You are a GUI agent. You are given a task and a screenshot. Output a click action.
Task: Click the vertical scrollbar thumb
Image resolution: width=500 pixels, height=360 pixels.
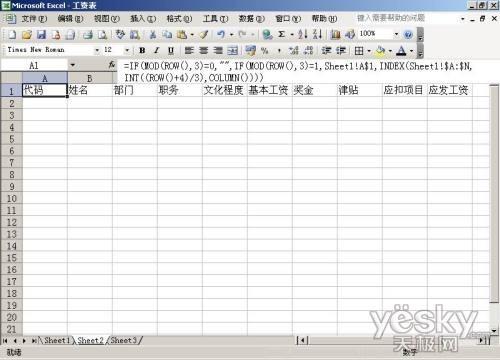pyautogui.click(x=494, y=194)
